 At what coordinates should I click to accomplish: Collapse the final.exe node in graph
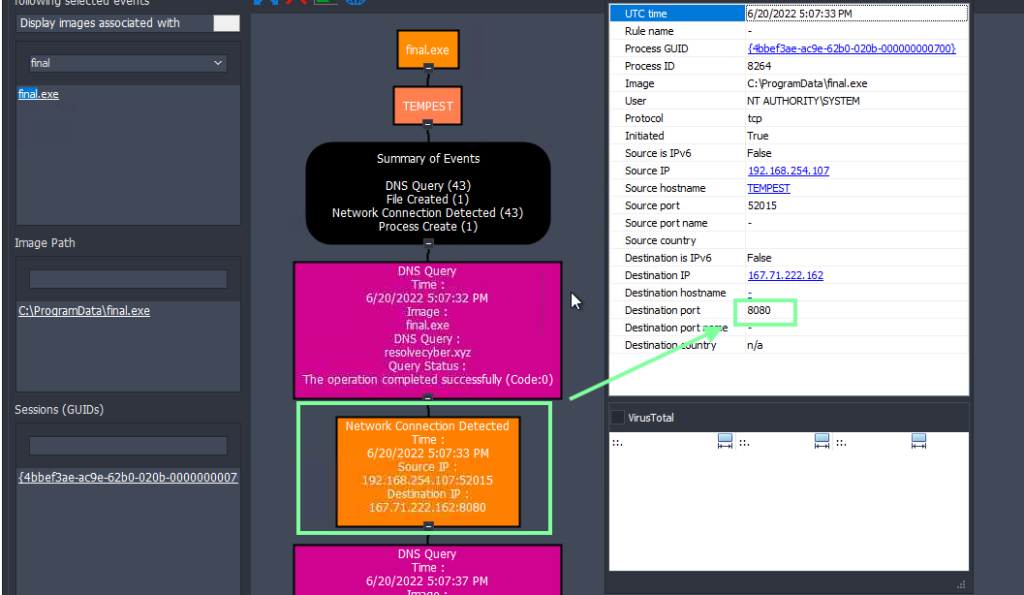(x=428, y=68)
